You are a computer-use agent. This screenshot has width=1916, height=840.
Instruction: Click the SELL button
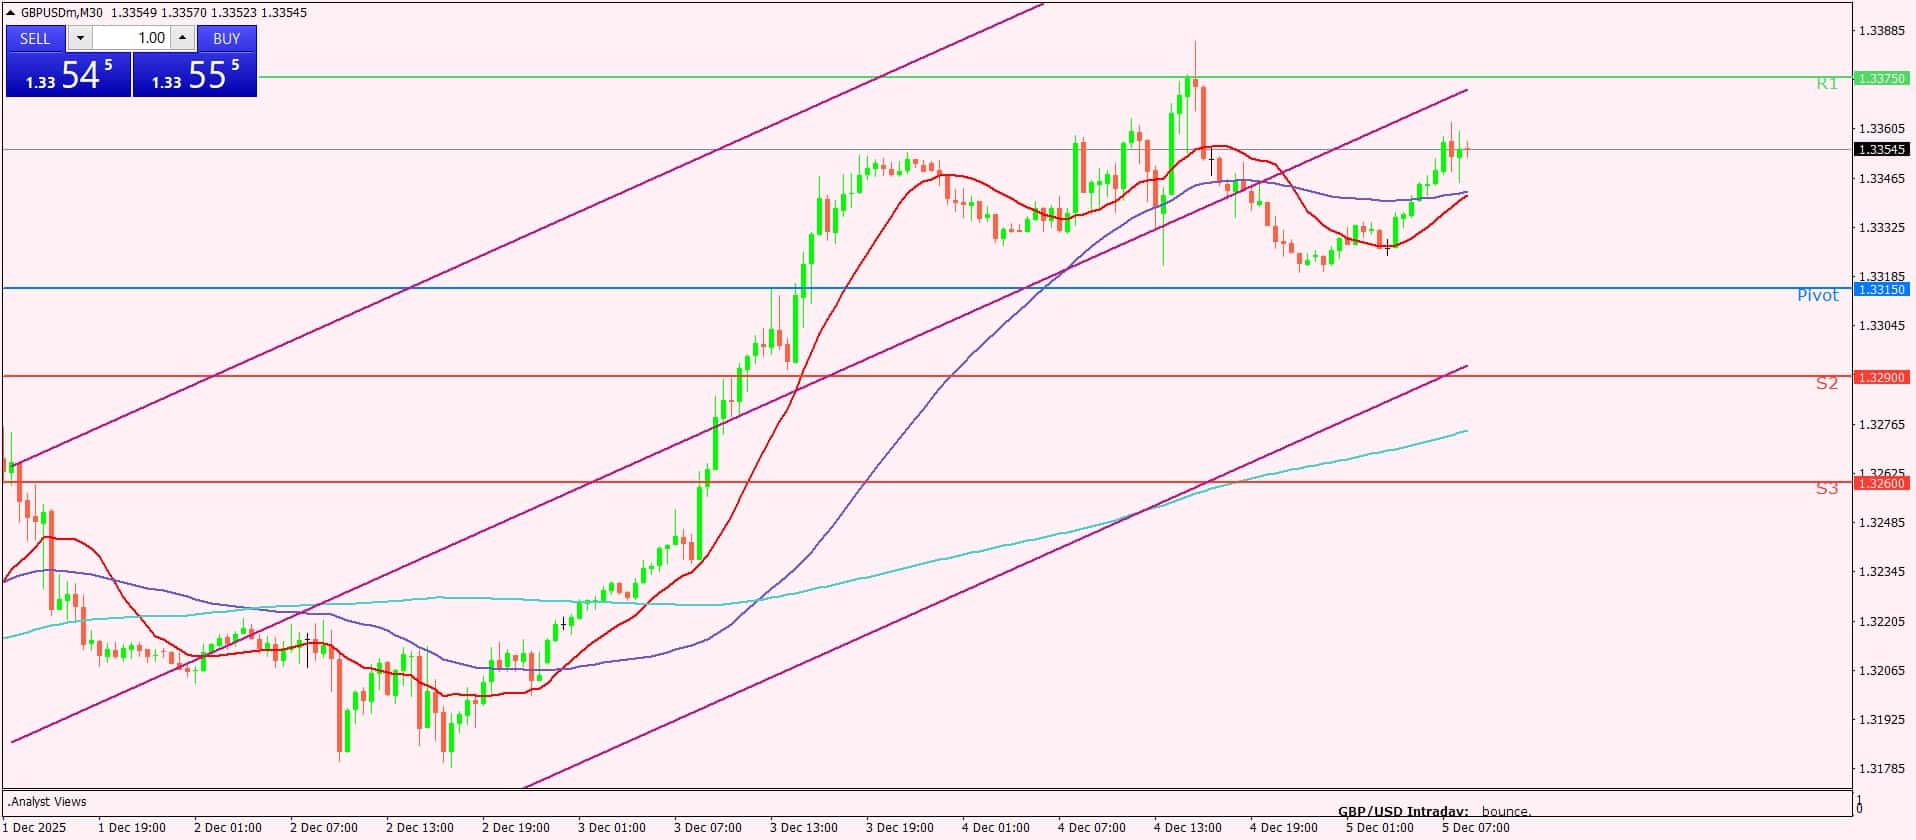click(x=35, y=38)
